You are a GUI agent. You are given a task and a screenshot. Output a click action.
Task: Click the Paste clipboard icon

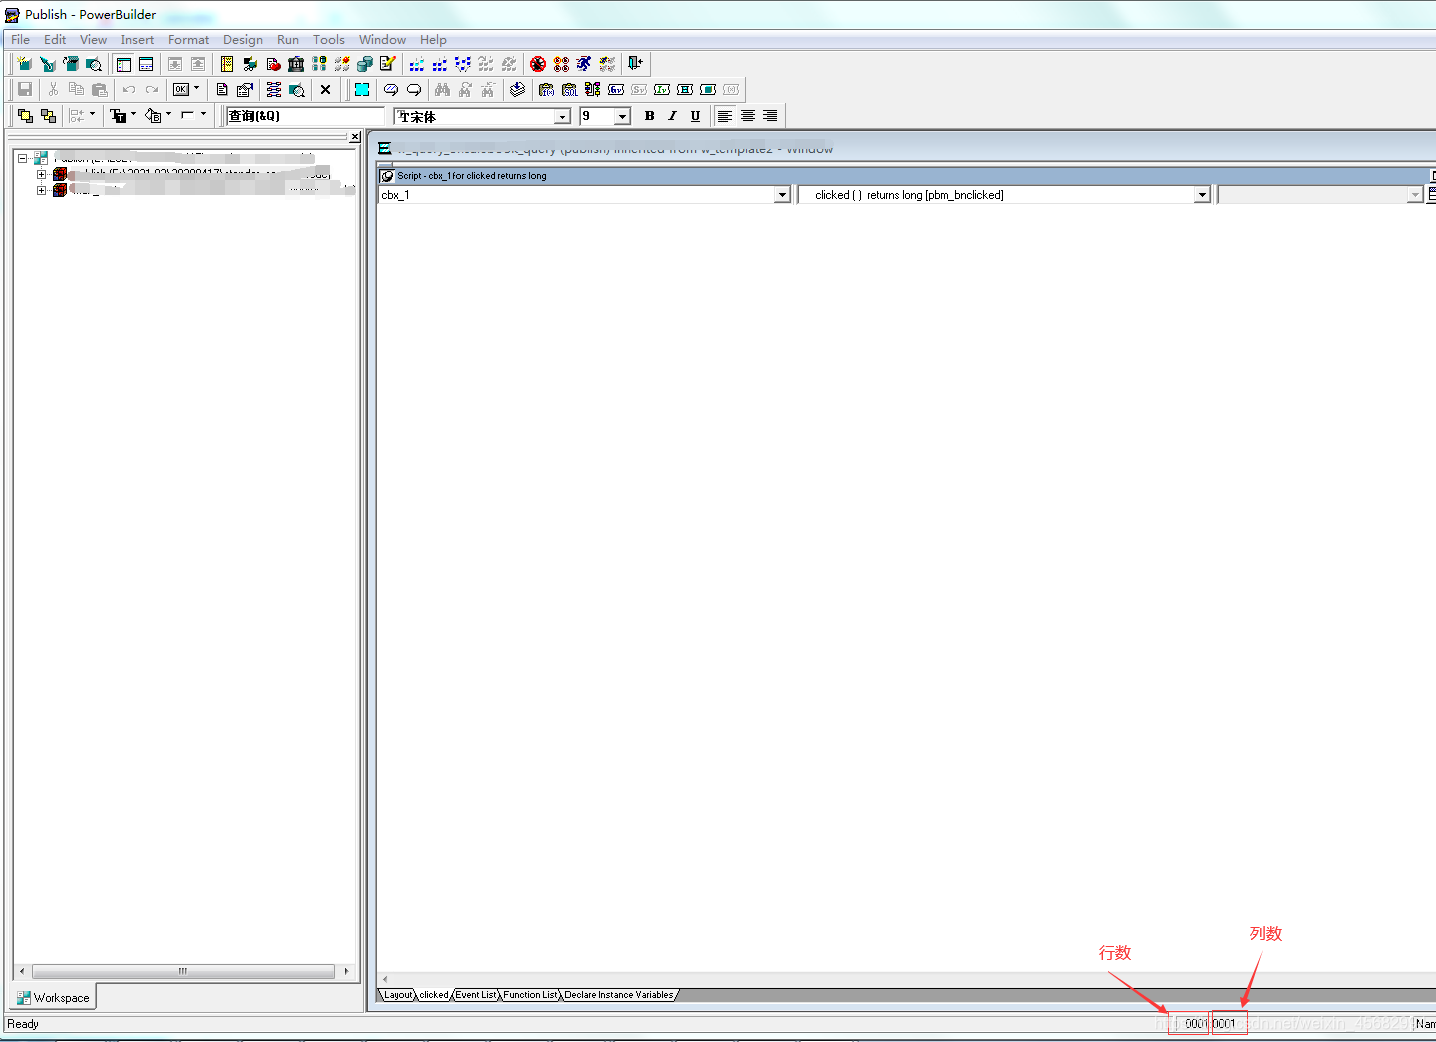pyautogui.click(x=99, y=90)
